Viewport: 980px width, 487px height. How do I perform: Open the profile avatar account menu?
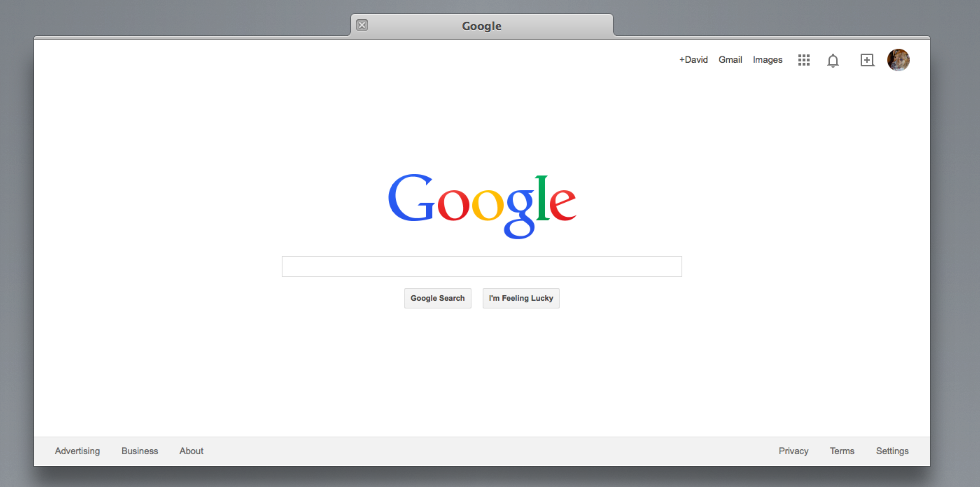[x=898, y=60]
